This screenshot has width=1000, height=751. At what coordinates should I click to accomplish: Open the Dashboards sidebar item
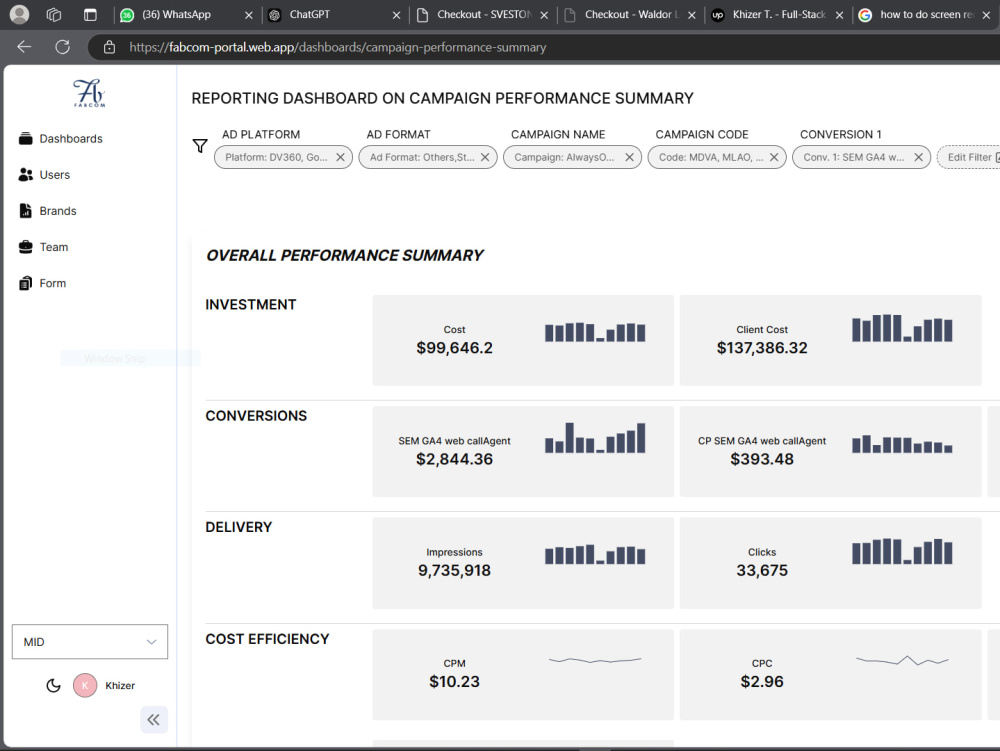[61, 138]
